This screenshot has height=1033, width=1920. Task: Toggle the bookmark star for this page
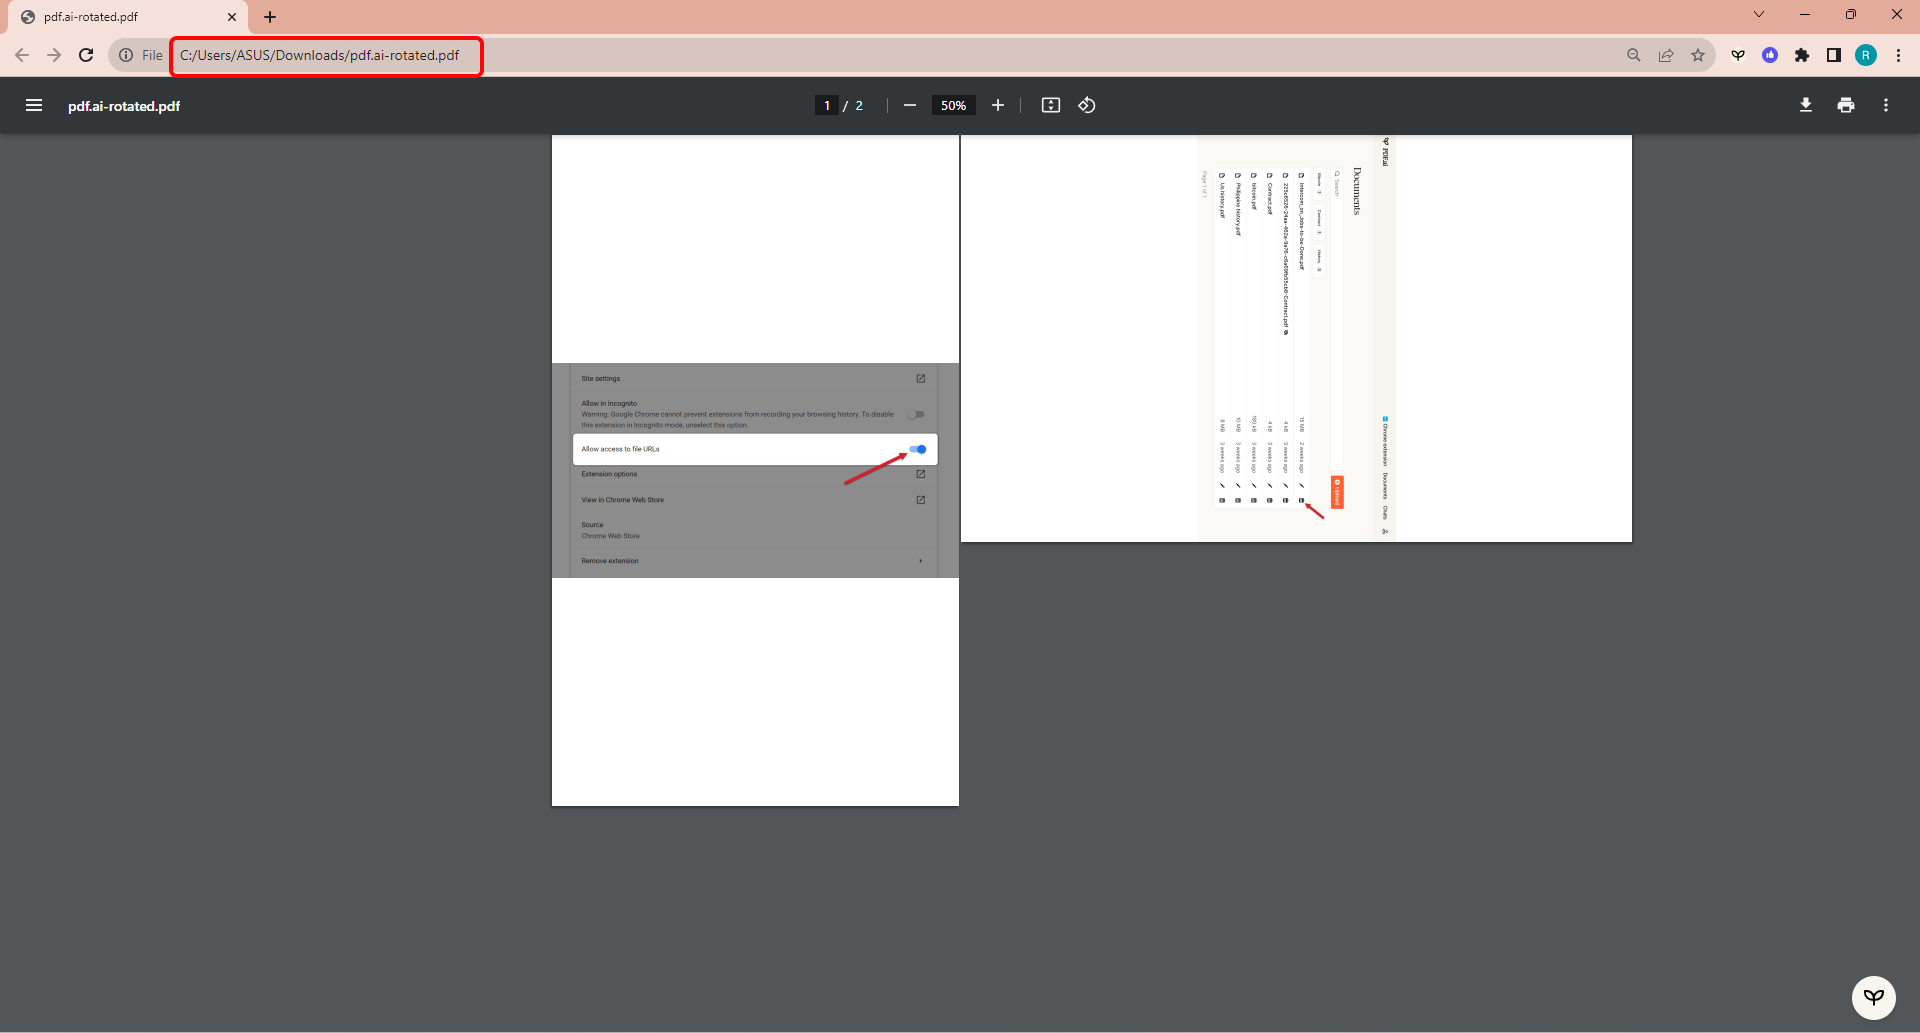[x=1697, y=55]
